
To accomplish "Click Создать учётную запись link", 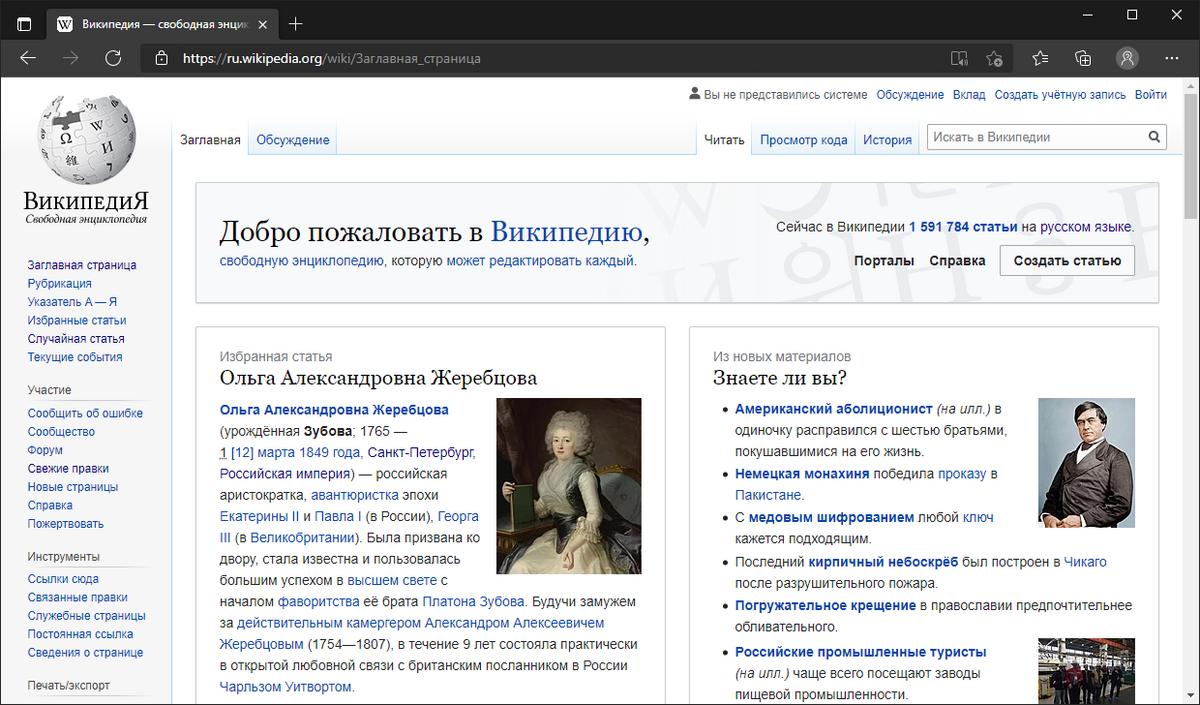I will (x=1060, y=95).
